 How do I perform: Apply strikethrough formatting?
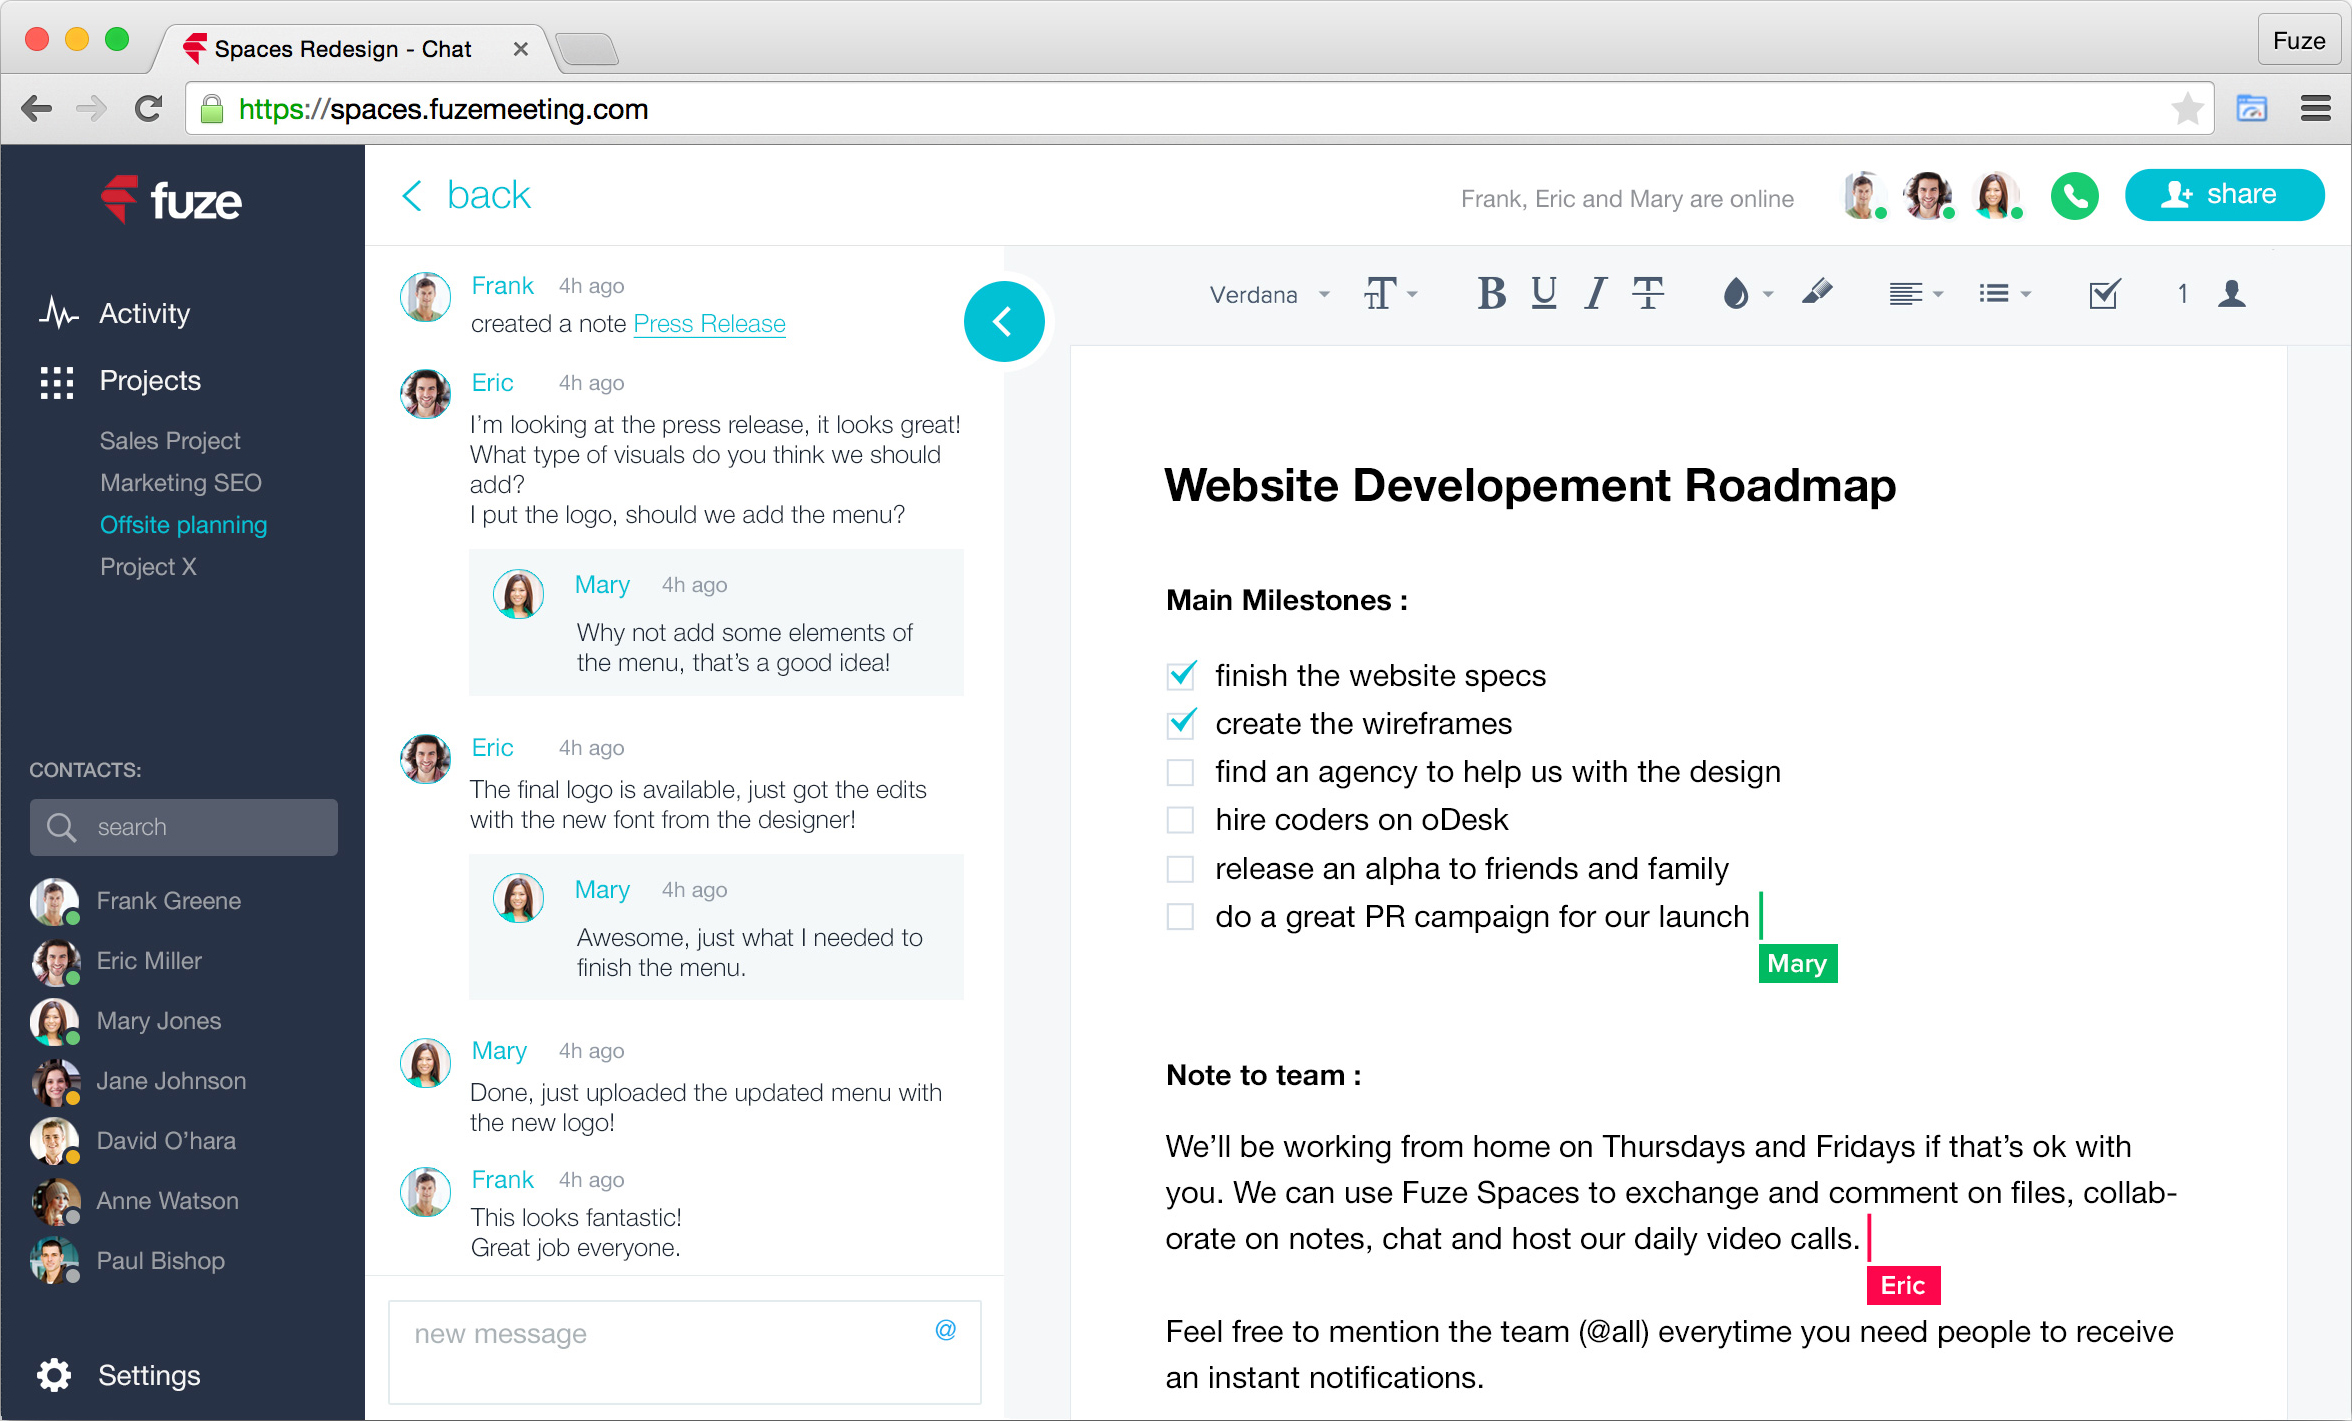[1648, 294]
